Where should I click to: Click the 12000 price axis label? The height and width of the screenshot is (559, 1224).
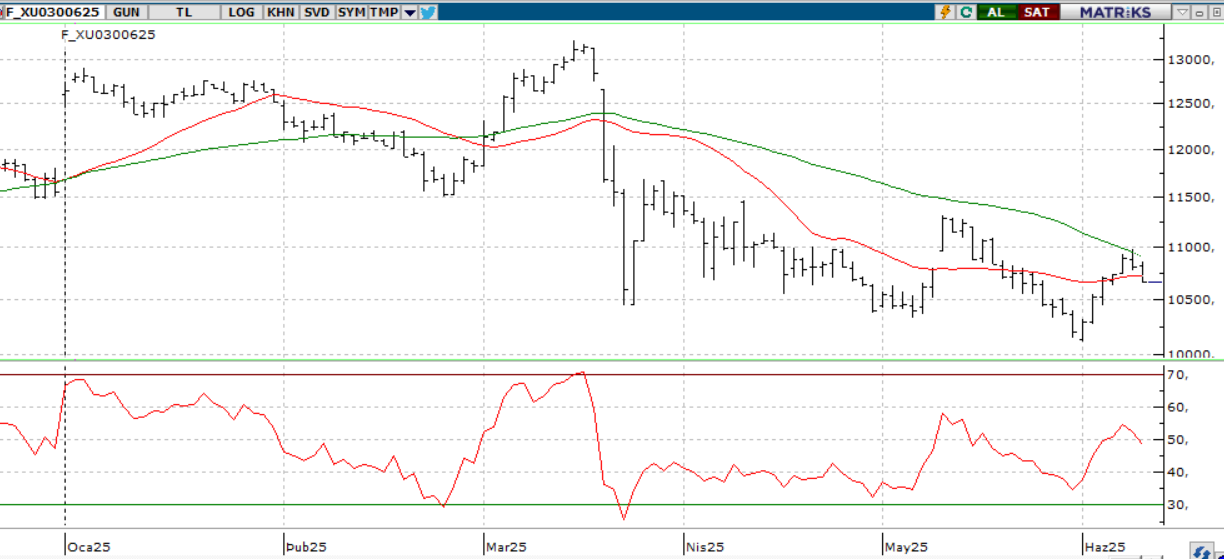(1191, 150)
